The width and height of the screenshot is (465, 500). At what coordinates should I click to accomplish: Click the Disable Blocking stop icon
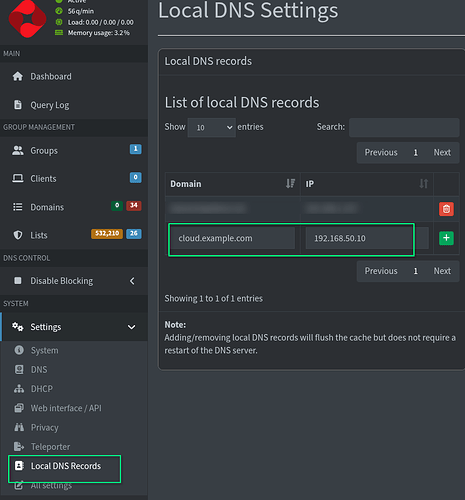coord(18,281)
